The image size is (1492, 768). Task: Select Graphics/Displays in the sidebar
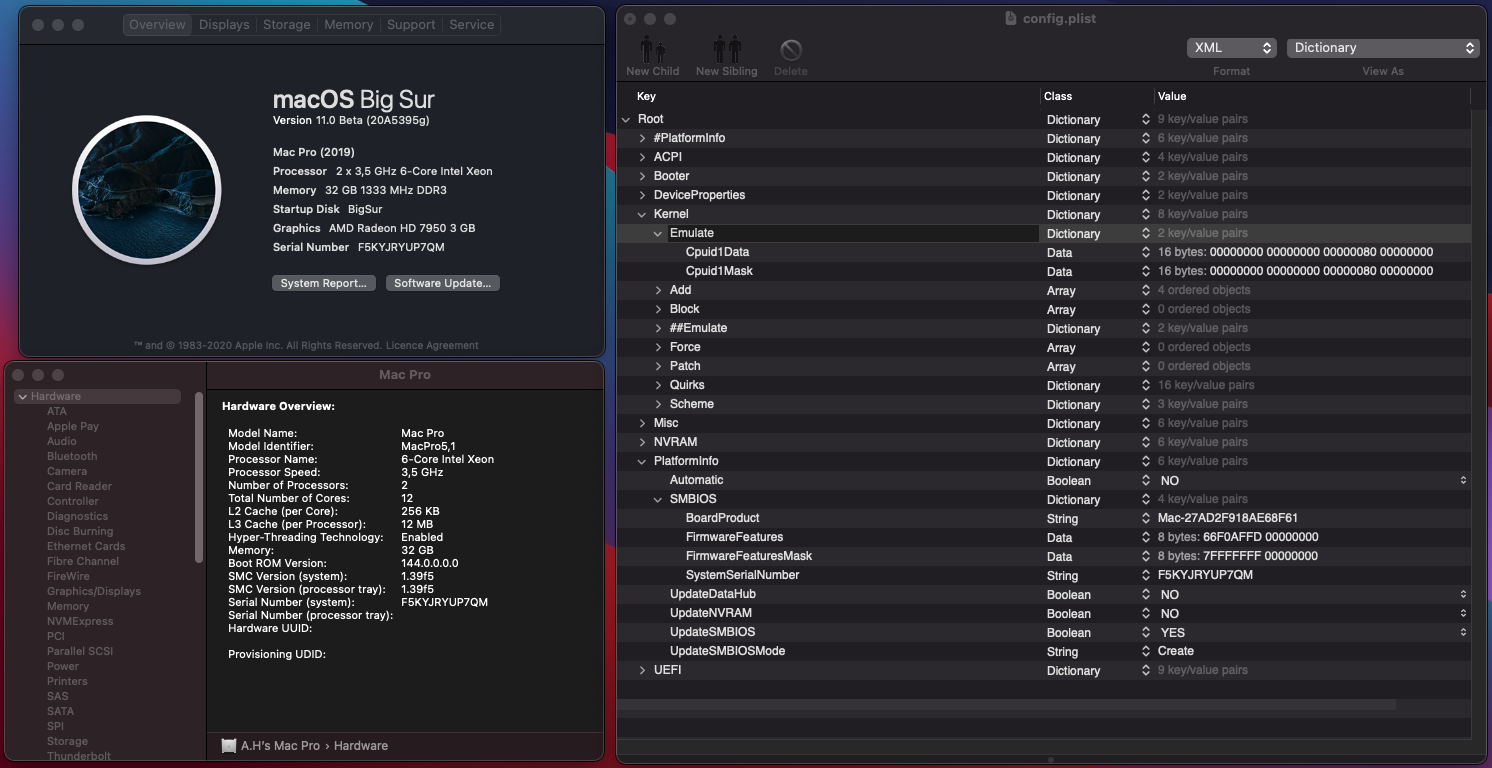click(x=94, y=591)
